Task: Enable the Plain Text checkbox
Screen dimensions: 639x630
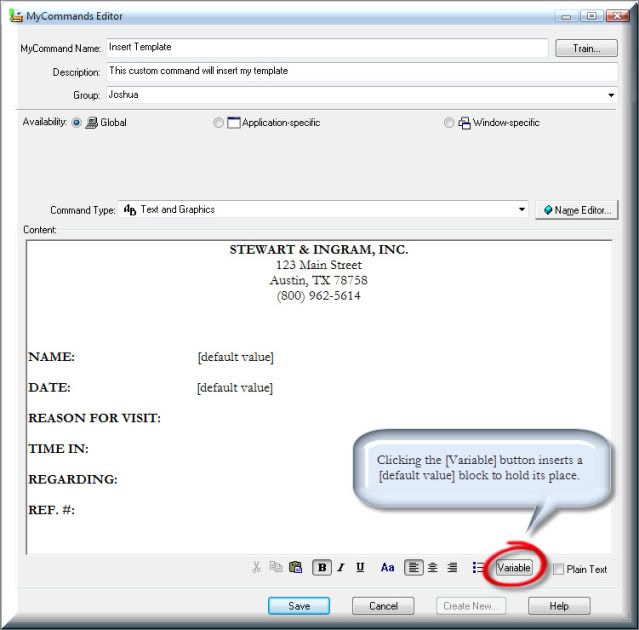Action: (558, 569)
